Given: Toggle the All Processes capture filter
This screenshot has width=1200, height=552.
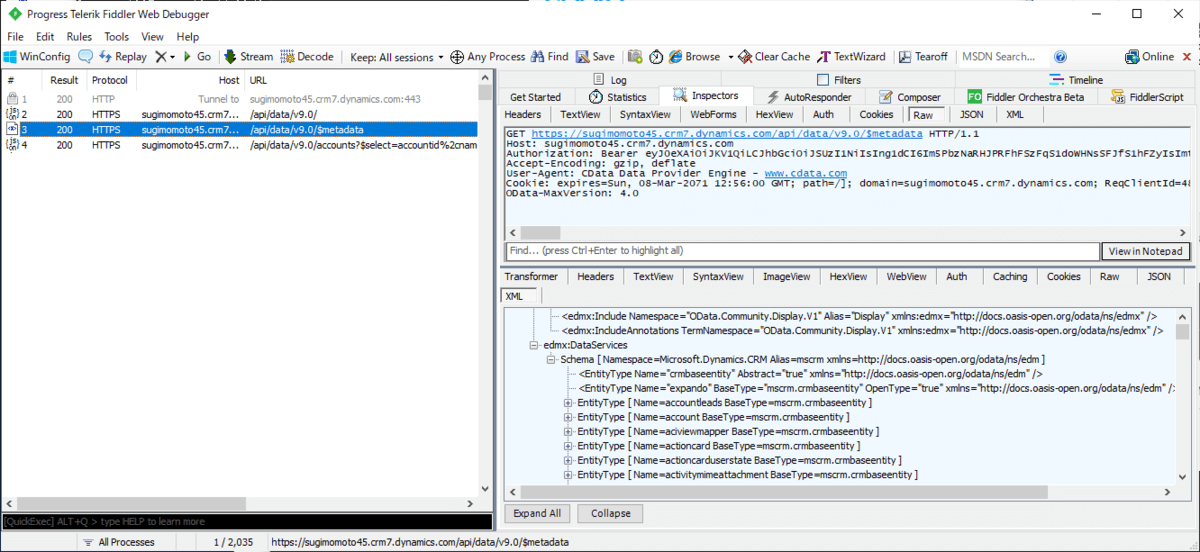Looking at the screenshot, I should pos(118,542).
